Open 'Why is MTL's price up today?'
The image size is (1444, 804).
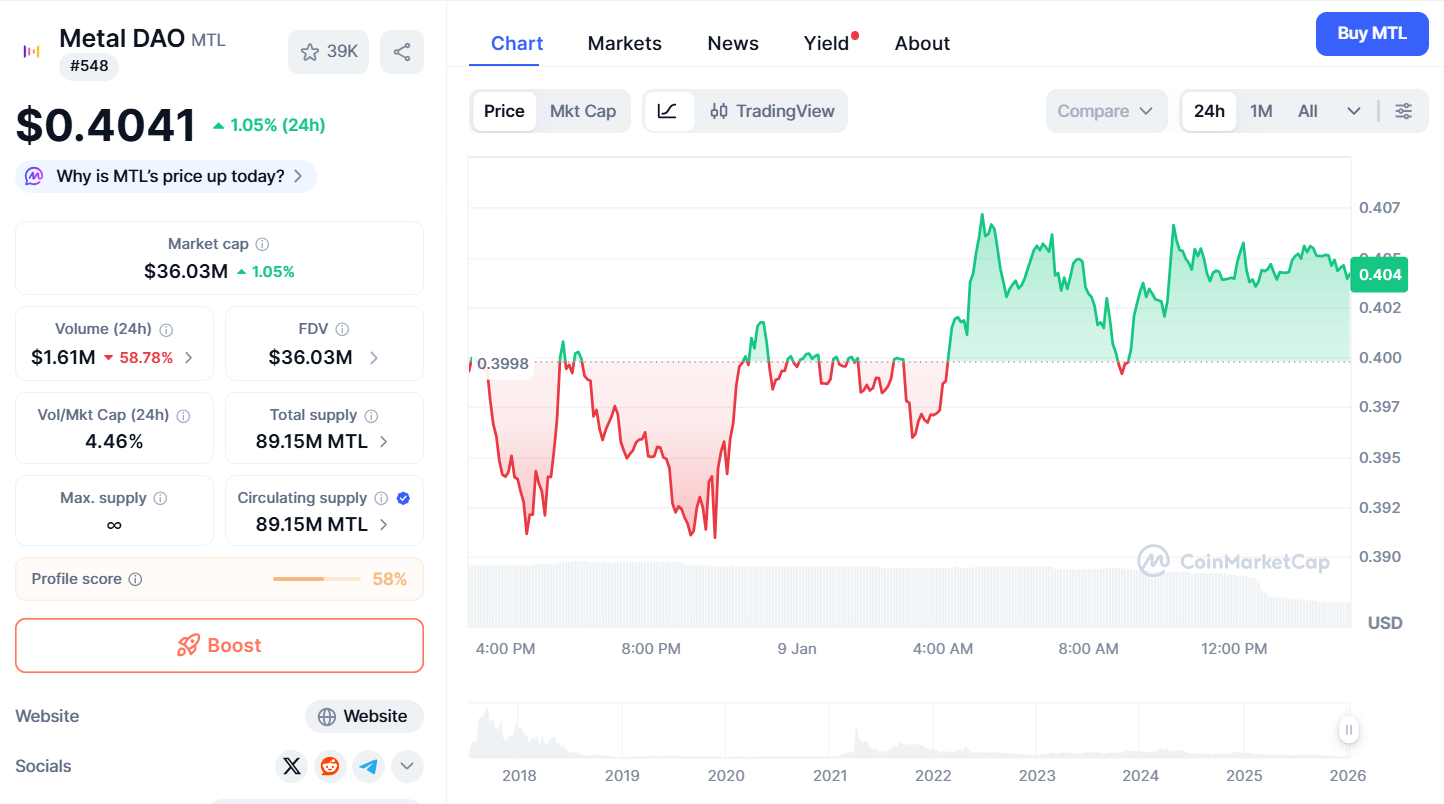166,177
